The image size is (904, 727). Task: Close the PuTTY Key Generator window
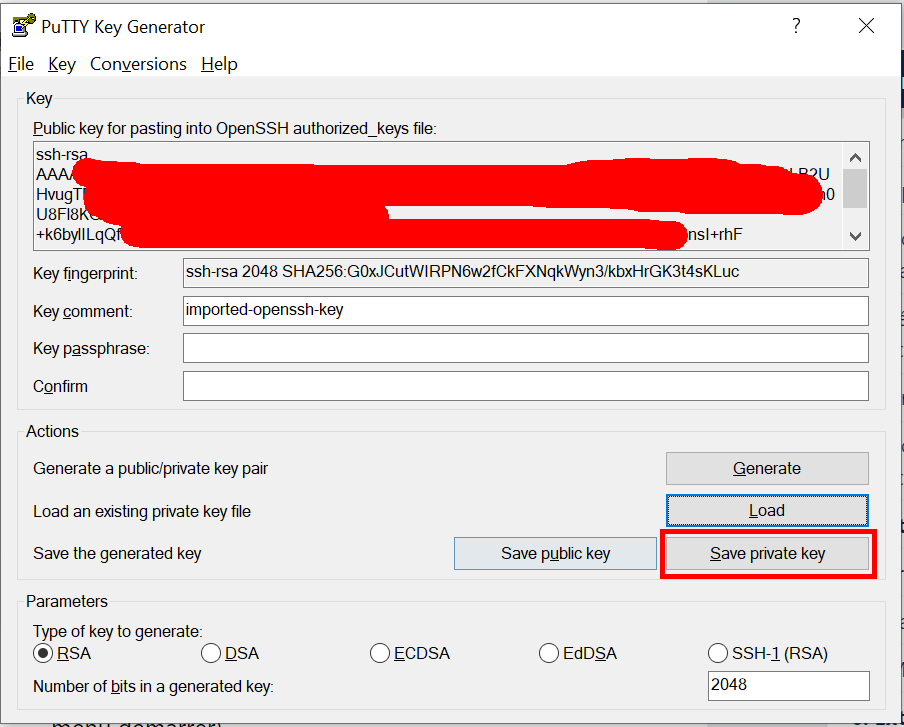(866, 26)
